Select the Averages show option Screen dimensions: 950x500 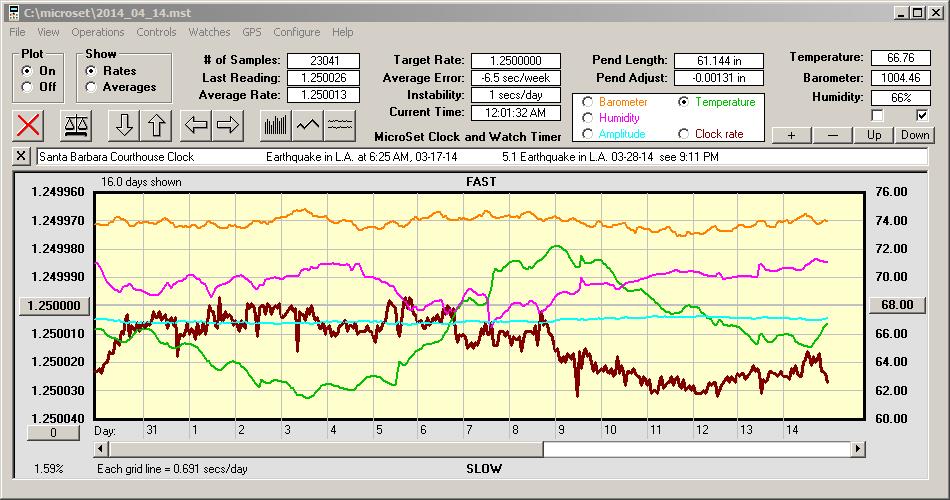(x=91, y=87)
